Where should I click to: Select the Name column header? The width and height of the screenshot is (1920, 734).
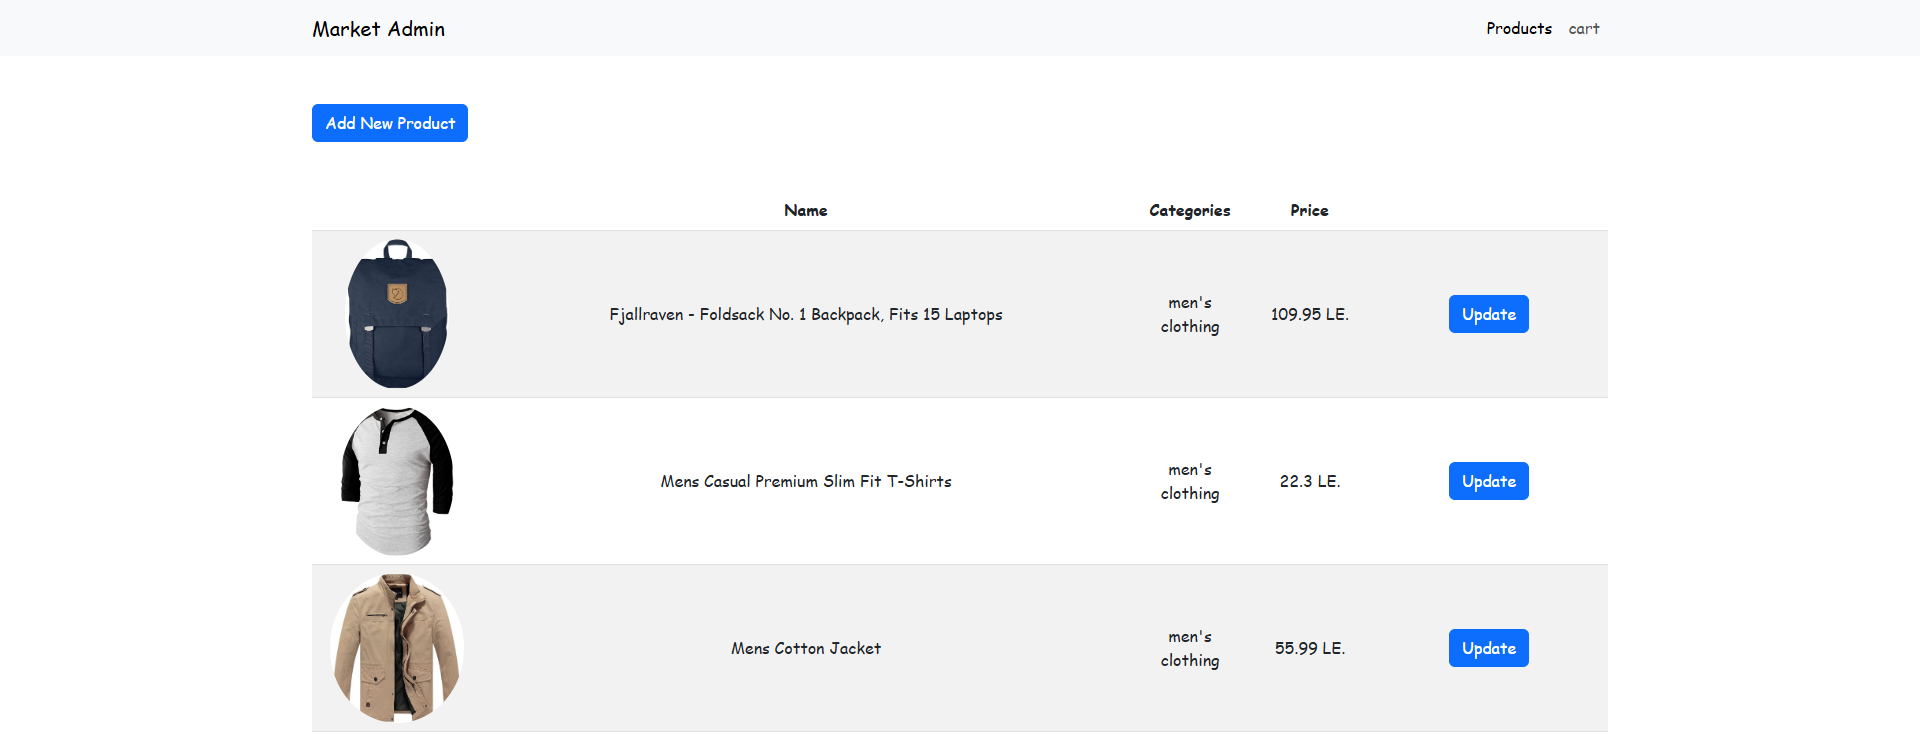[x=806, y=210]
